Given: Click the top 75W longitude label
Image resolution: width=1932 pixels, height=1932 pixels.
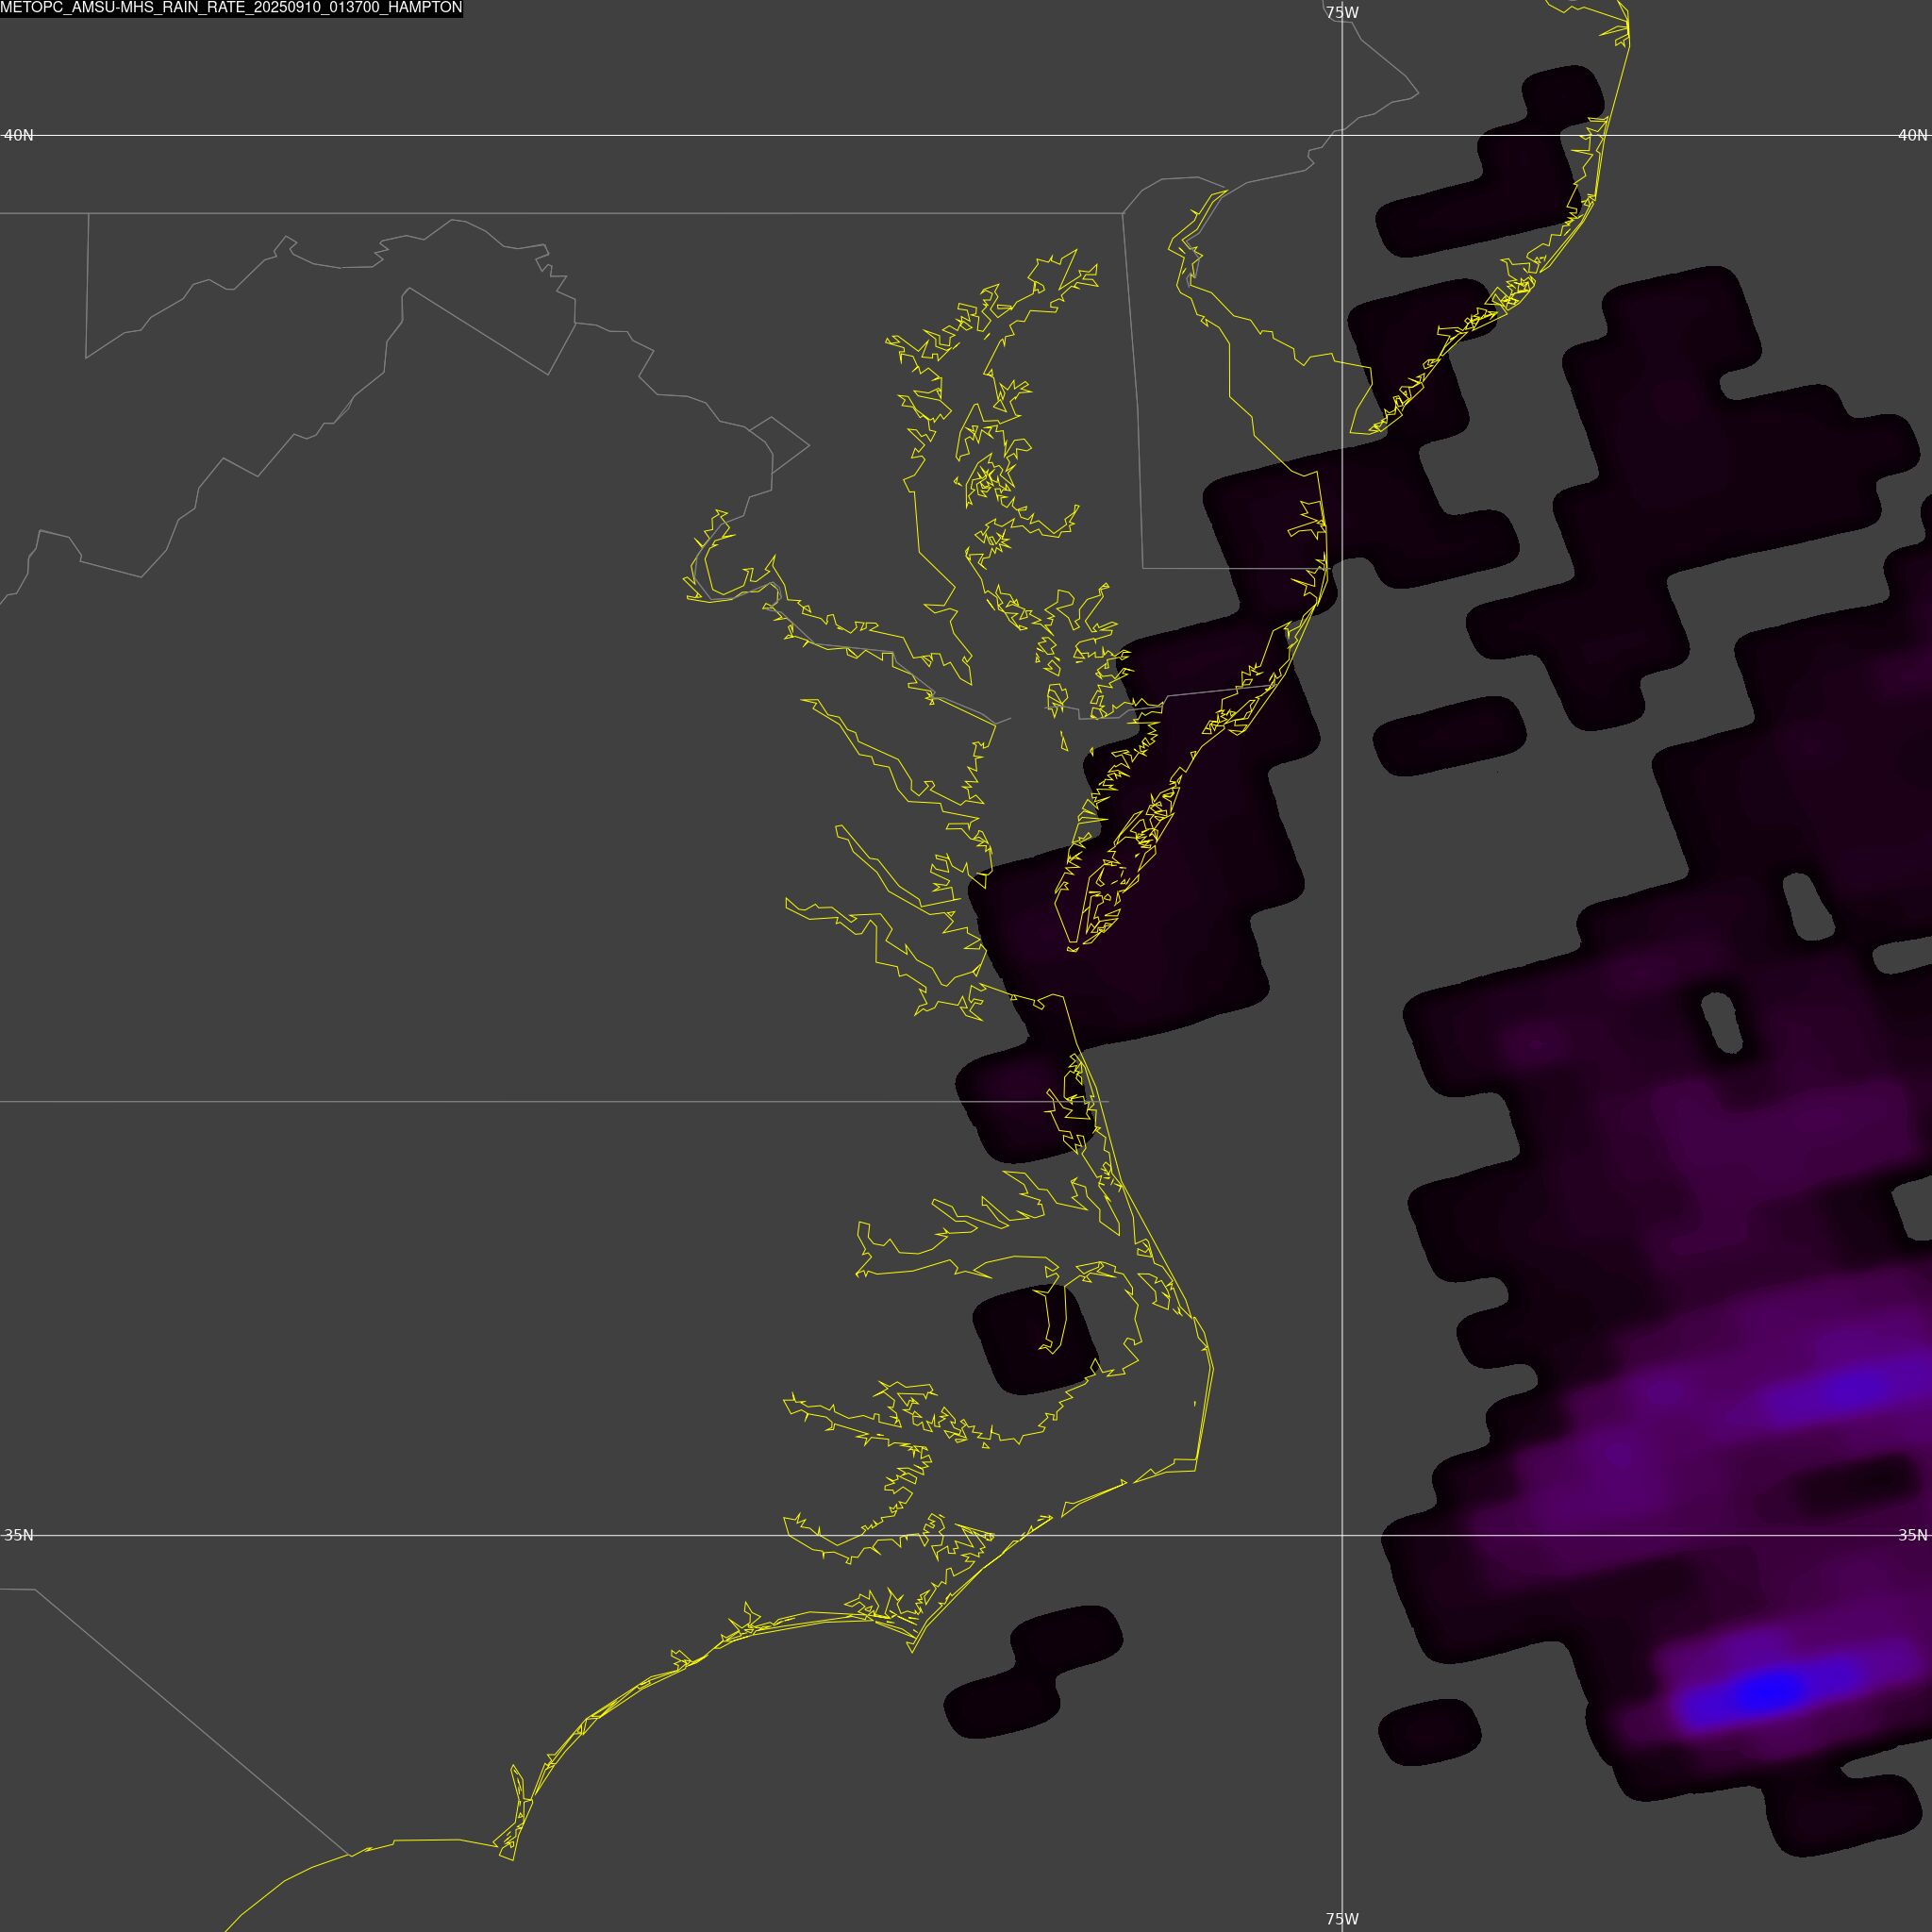Looking at the screenshot, I should [1342, 13].
